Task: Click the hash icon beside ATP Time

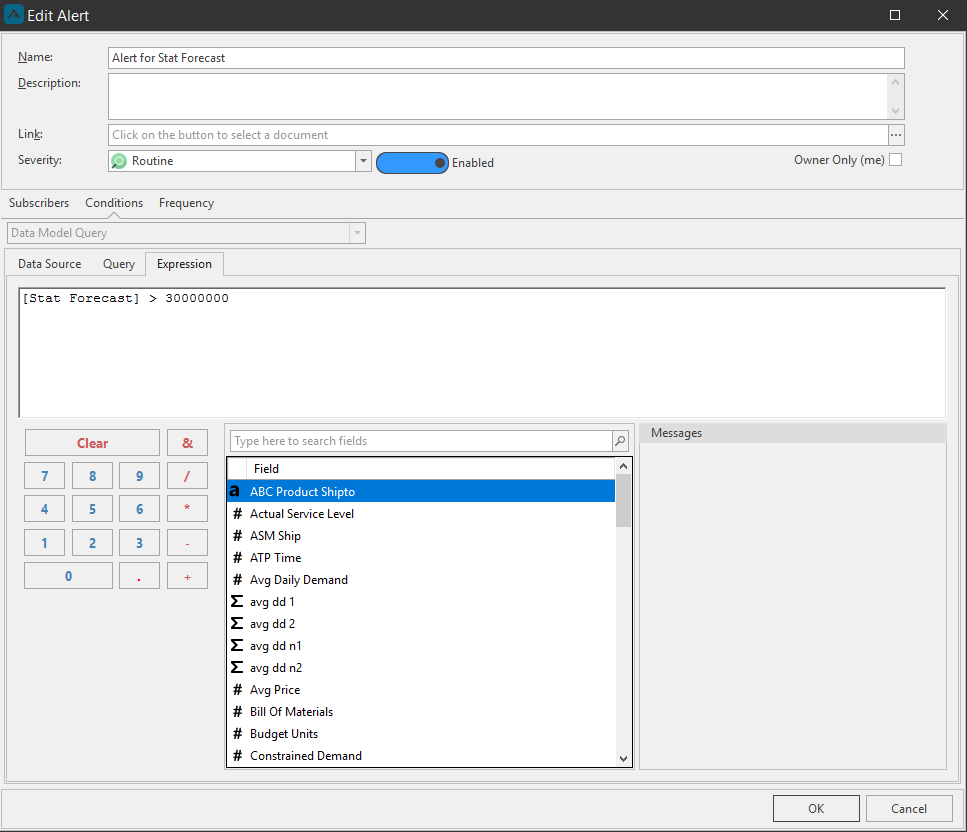Action: [x=237, y=558]
